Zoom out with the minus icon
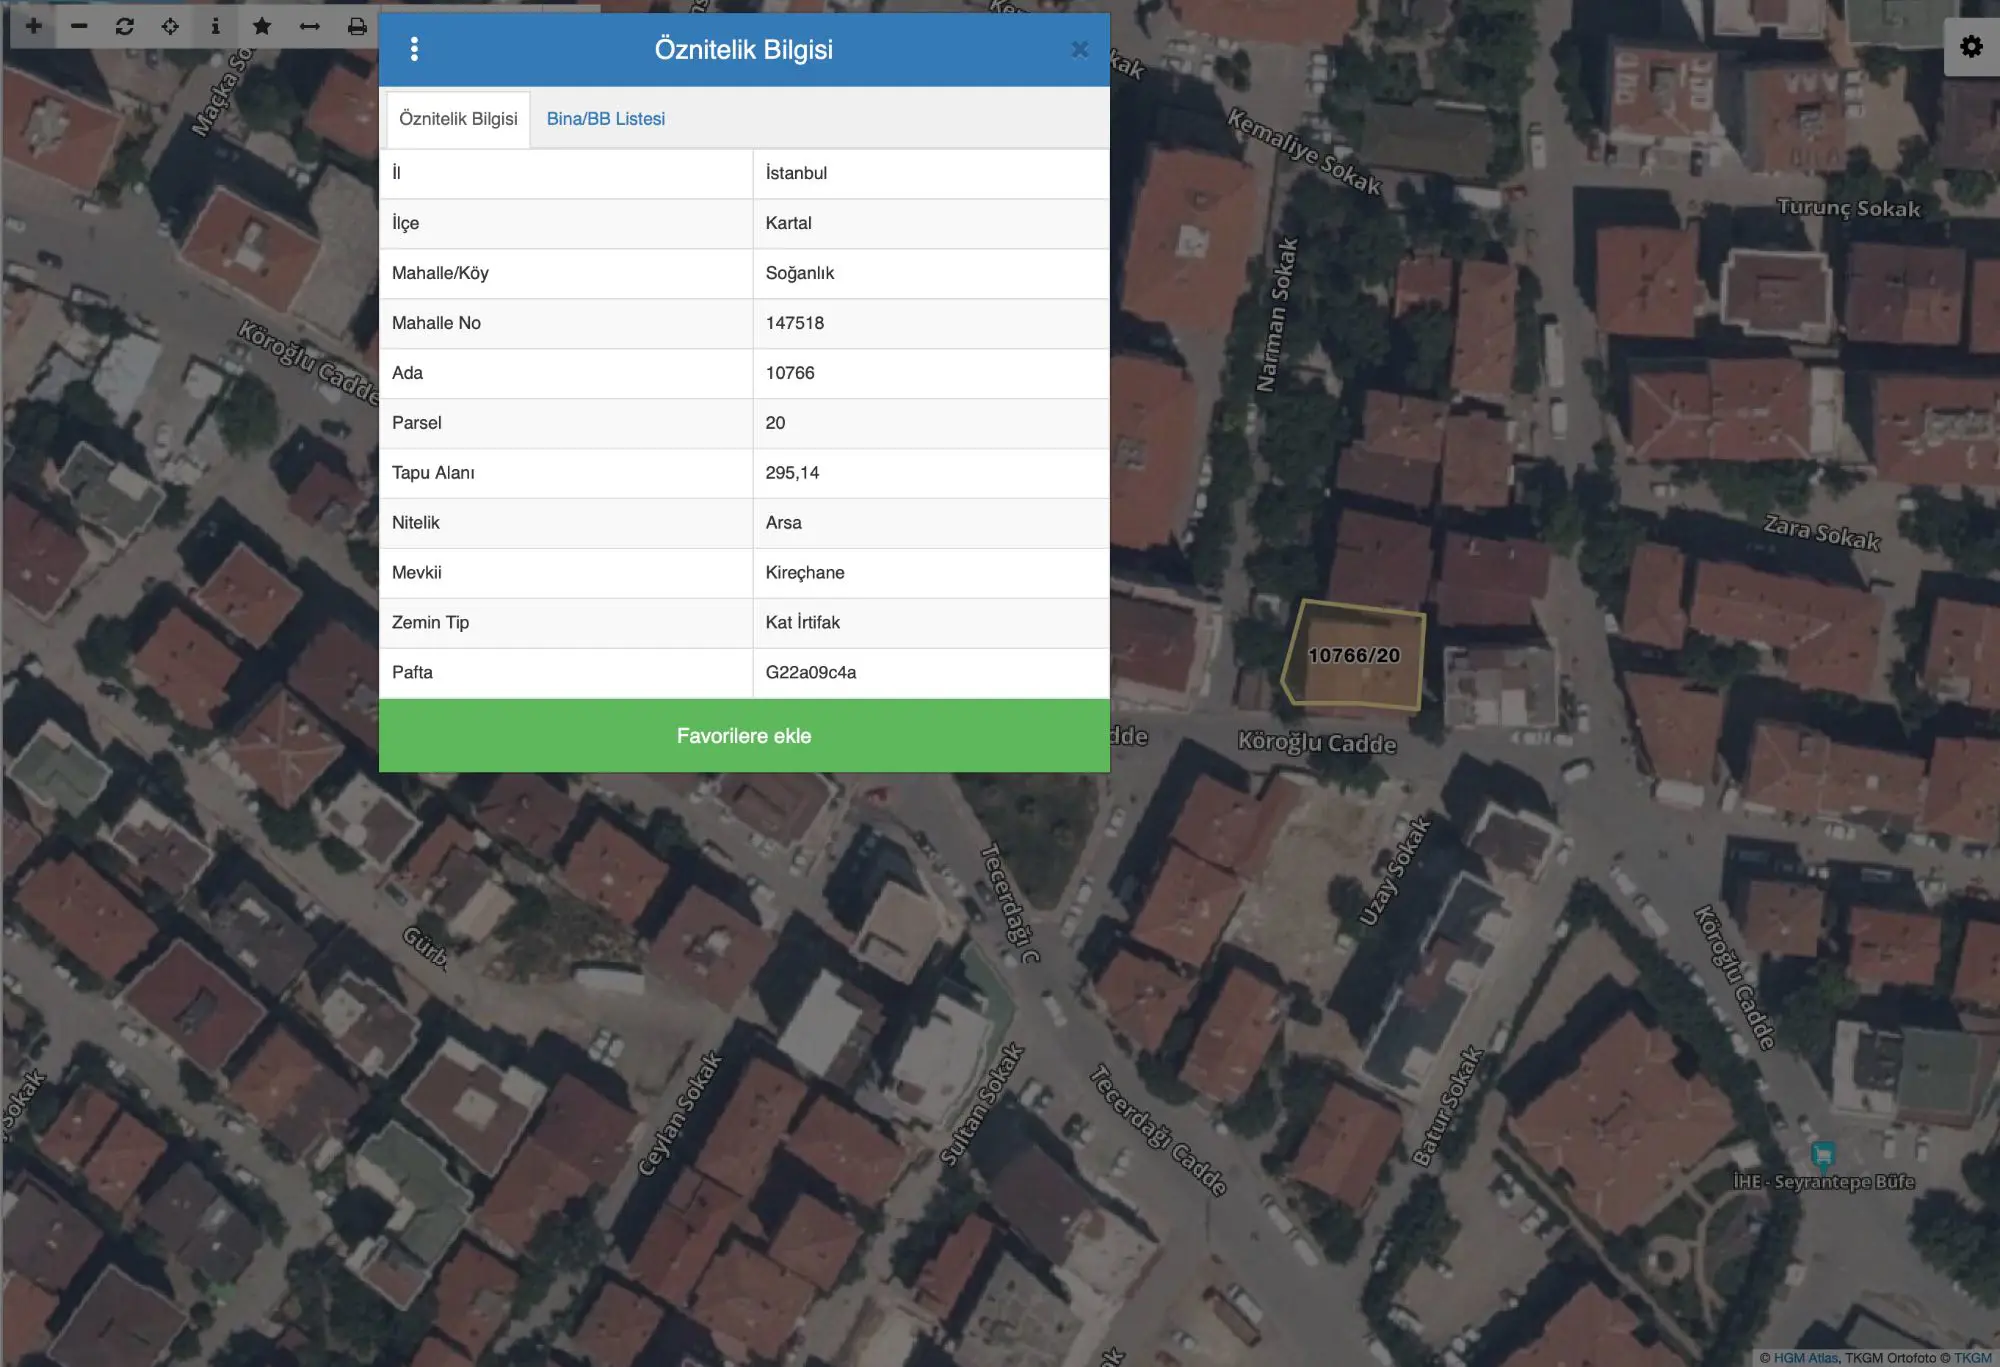 79,26
